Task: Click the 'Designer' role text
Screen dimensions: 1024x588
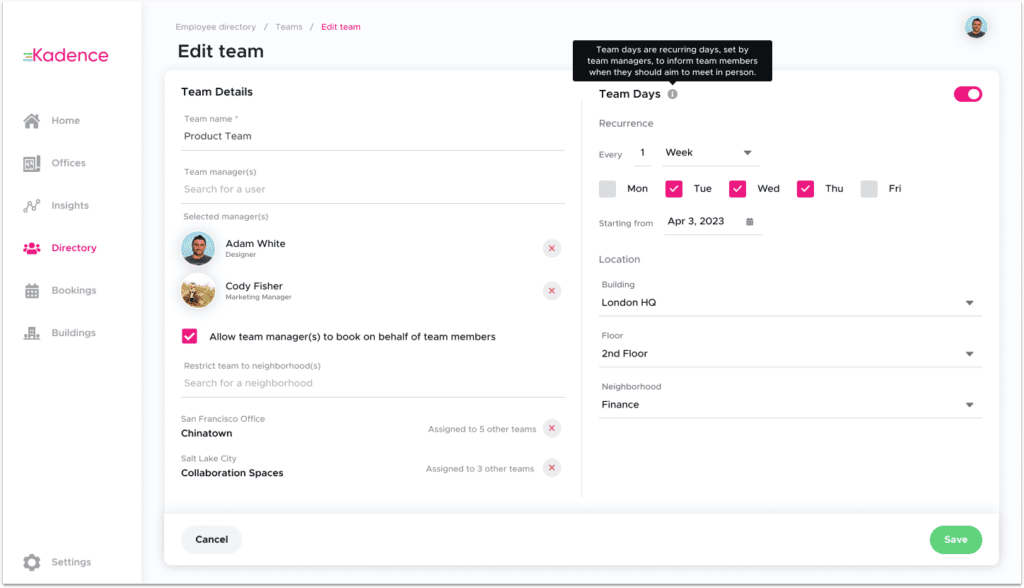Action: 240,255
